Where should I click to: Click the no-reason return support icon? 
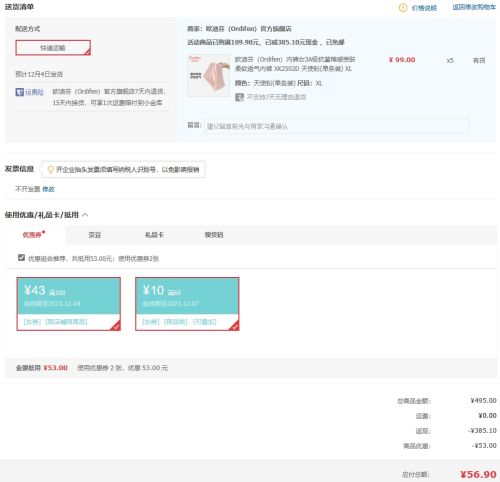click(239, 97)
